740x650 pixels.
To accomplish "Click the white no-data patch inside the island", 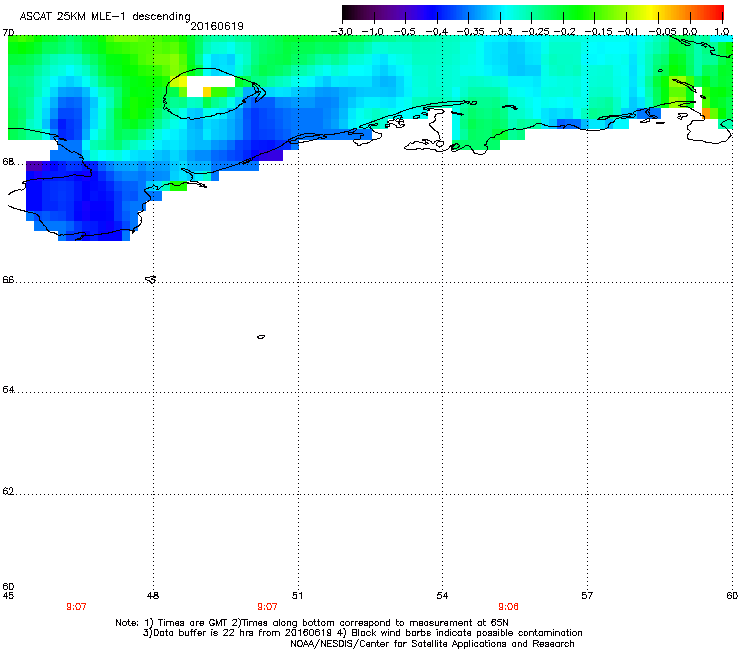I will coord(210,83).
